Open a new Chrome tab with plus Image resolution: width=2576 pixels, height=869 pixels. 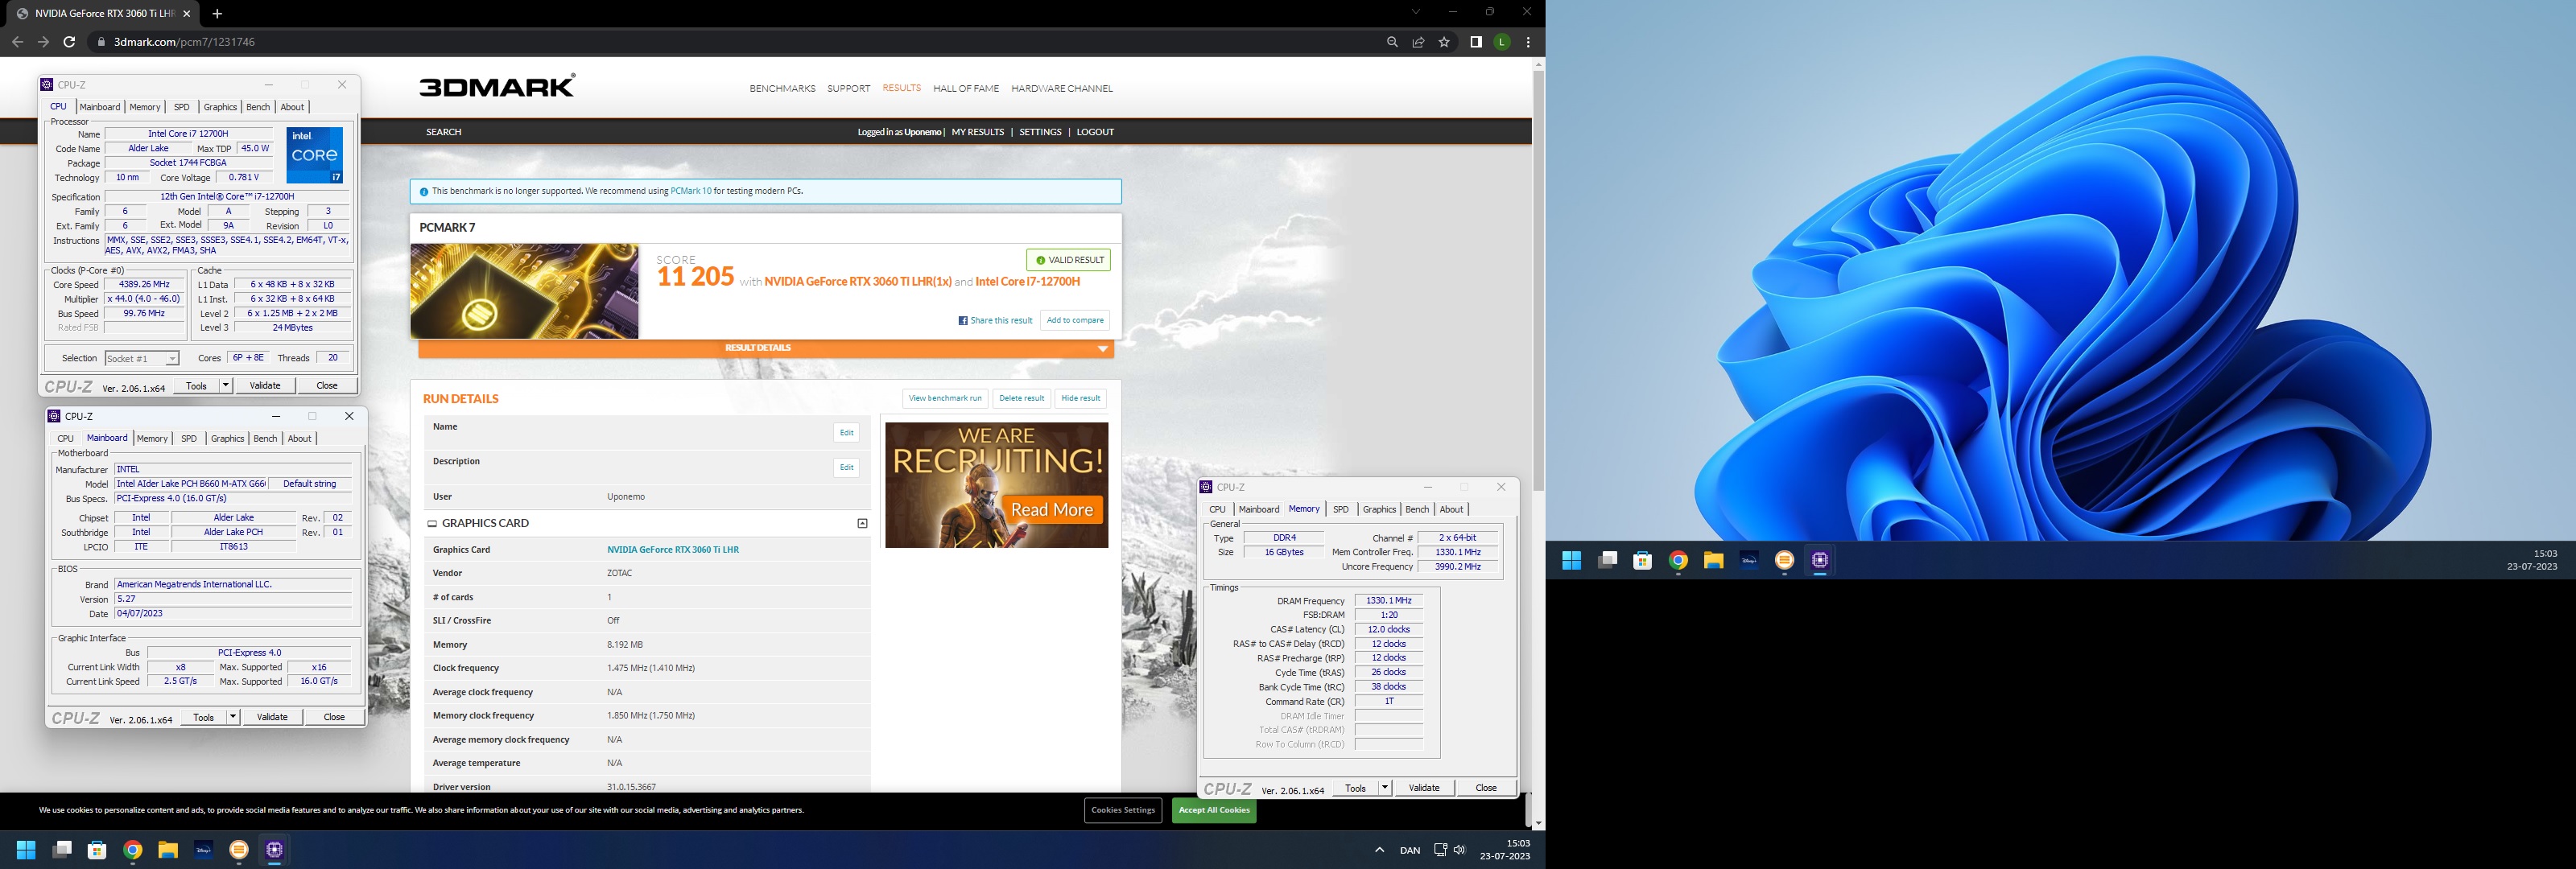[217, 13]
